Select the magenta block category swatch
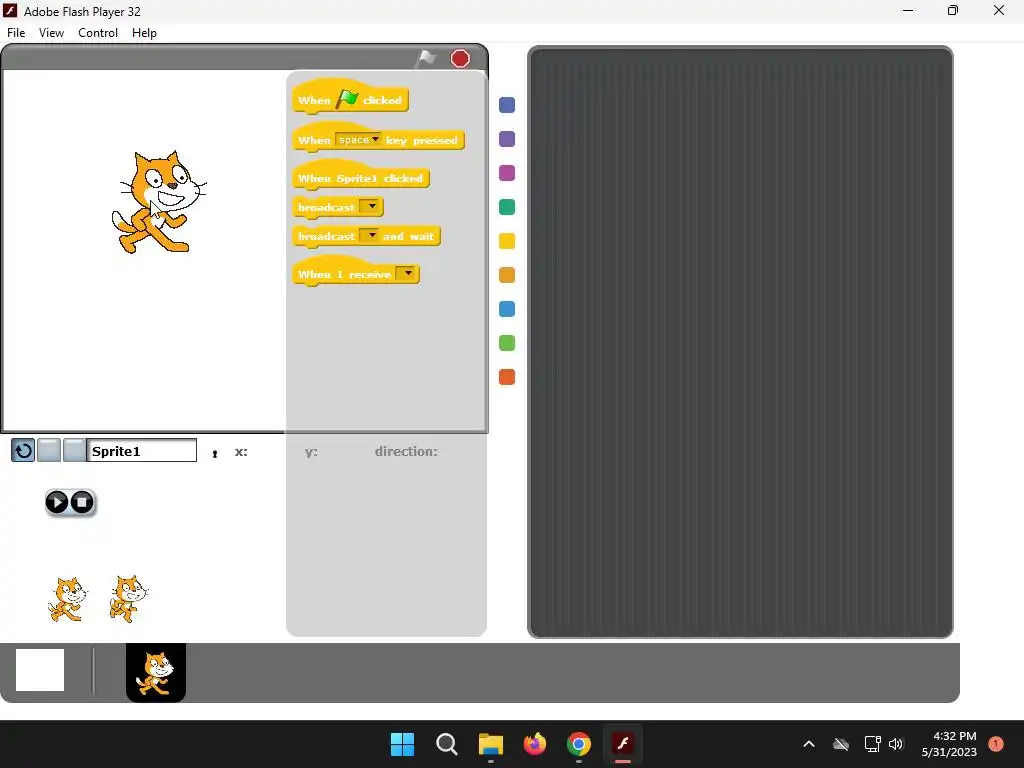 tap(507, 173)
